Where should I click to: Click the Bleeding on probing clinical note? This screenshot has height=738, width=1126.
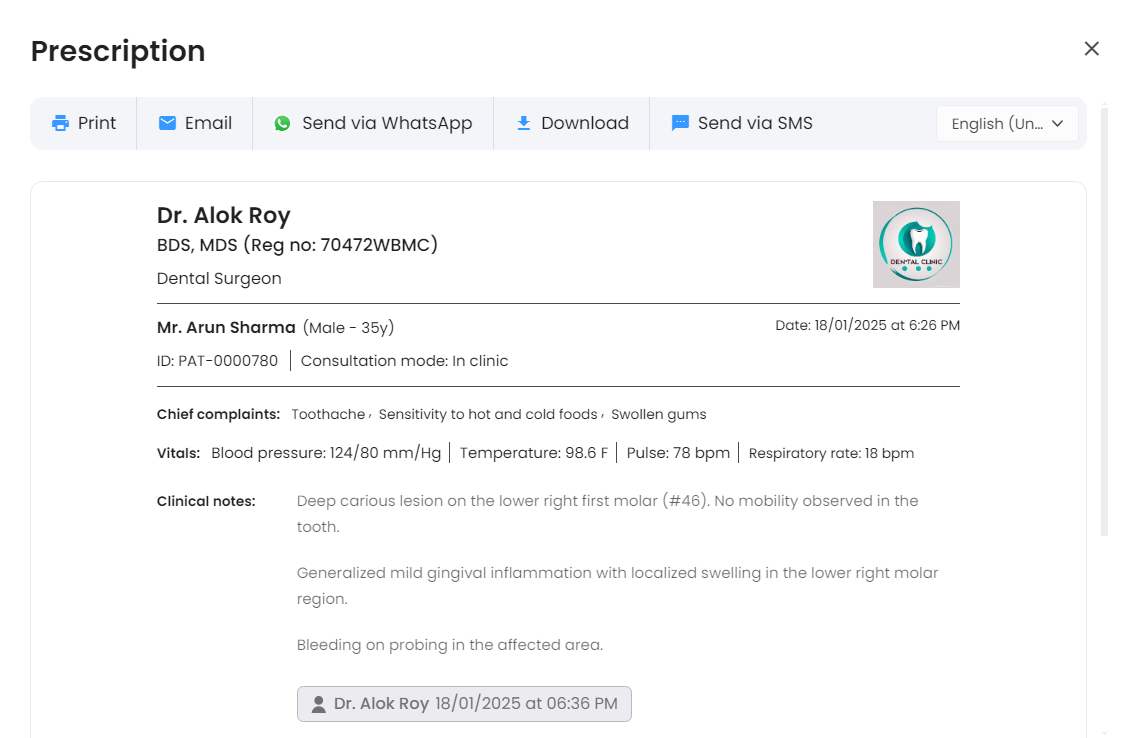449,645
